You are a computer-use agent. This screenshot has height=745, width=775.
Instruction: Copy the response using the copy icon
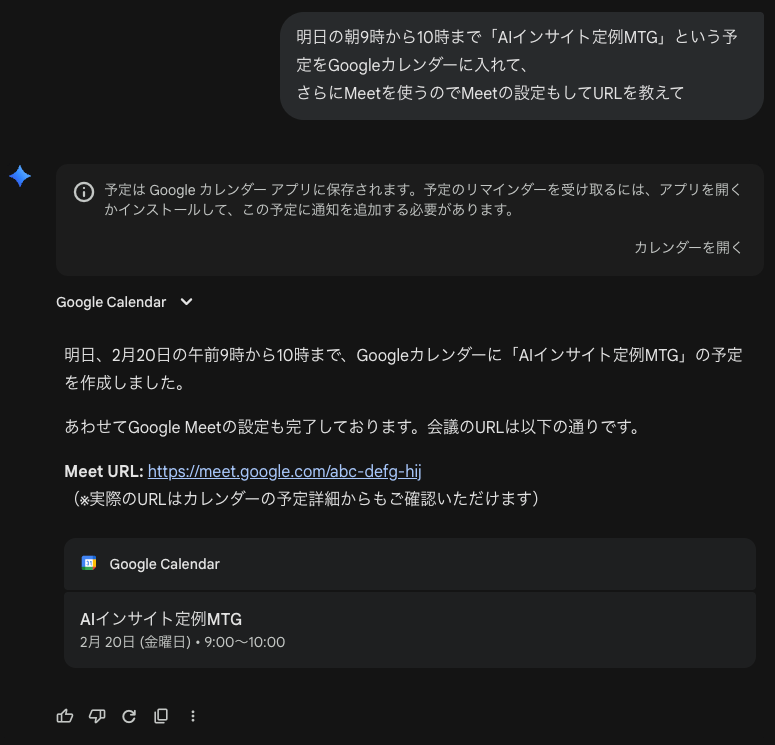pyautogui.click(x=161, y=716)
